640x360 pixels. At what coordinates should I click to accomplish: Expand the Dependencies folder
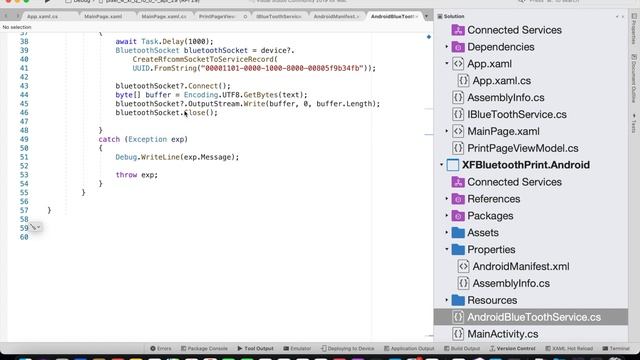447,47
